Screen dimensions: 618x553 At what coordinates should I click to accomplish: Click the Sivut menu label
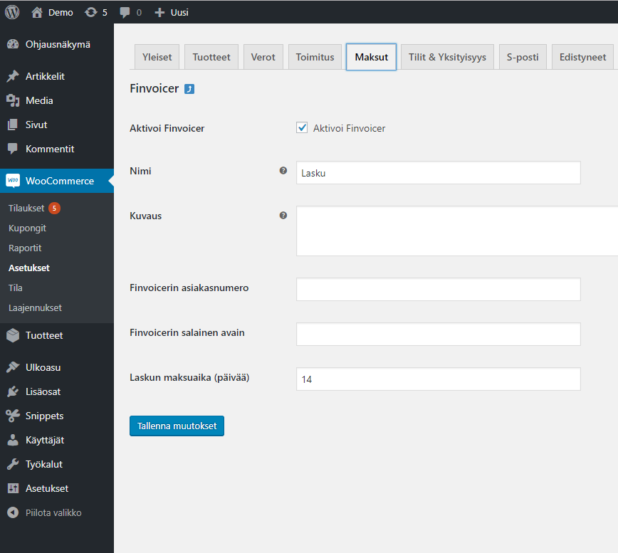pyautogui.click(x=36, y=125)
